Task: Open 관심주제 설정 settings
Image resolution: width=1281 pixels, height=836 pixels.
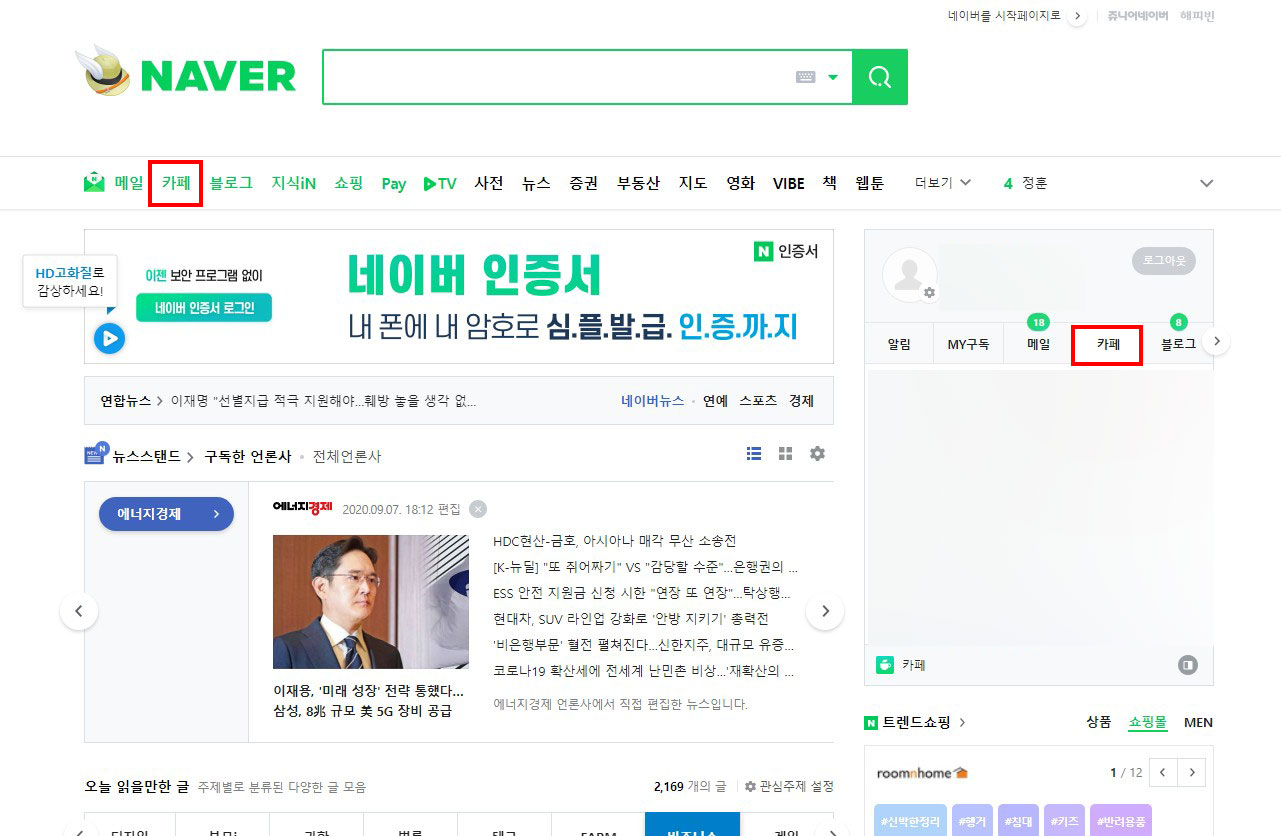Action: click(x=790, y=787)
